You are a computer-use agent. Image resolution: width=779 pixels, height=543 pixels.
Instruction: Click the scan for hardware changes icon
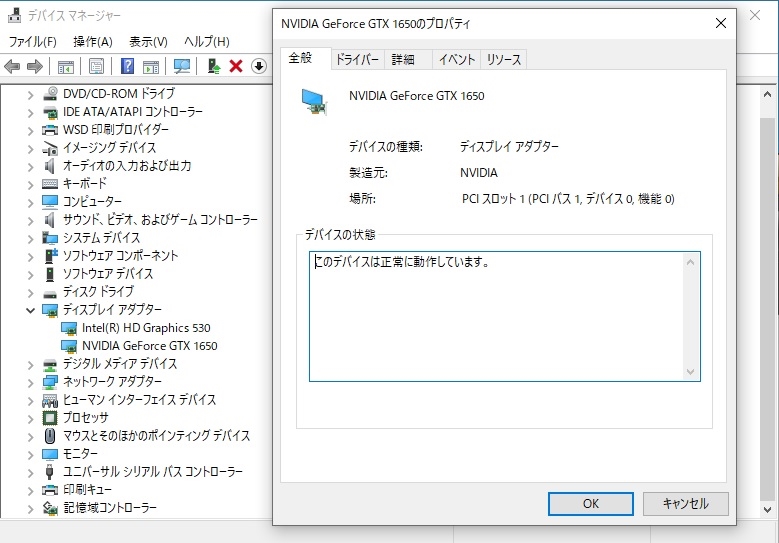pyautogui.click(x=182, y=66)
